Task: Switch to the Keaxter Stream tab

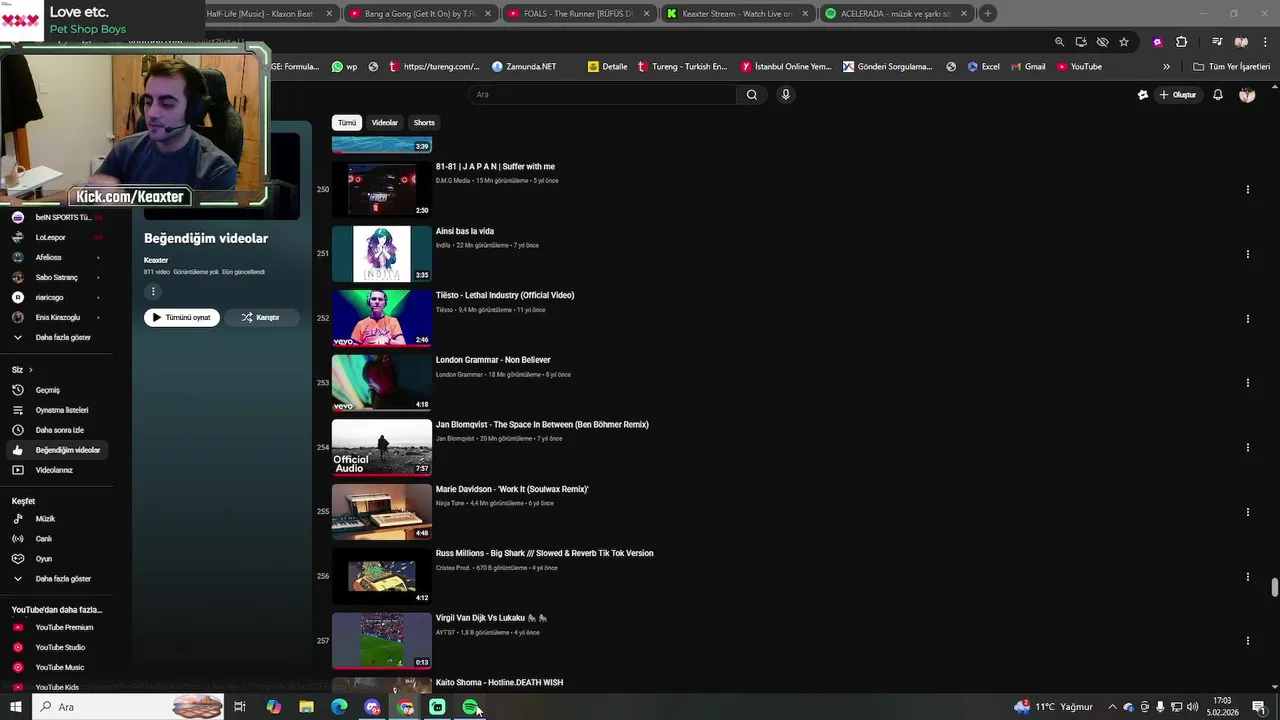Action: (x=737, y=14)
